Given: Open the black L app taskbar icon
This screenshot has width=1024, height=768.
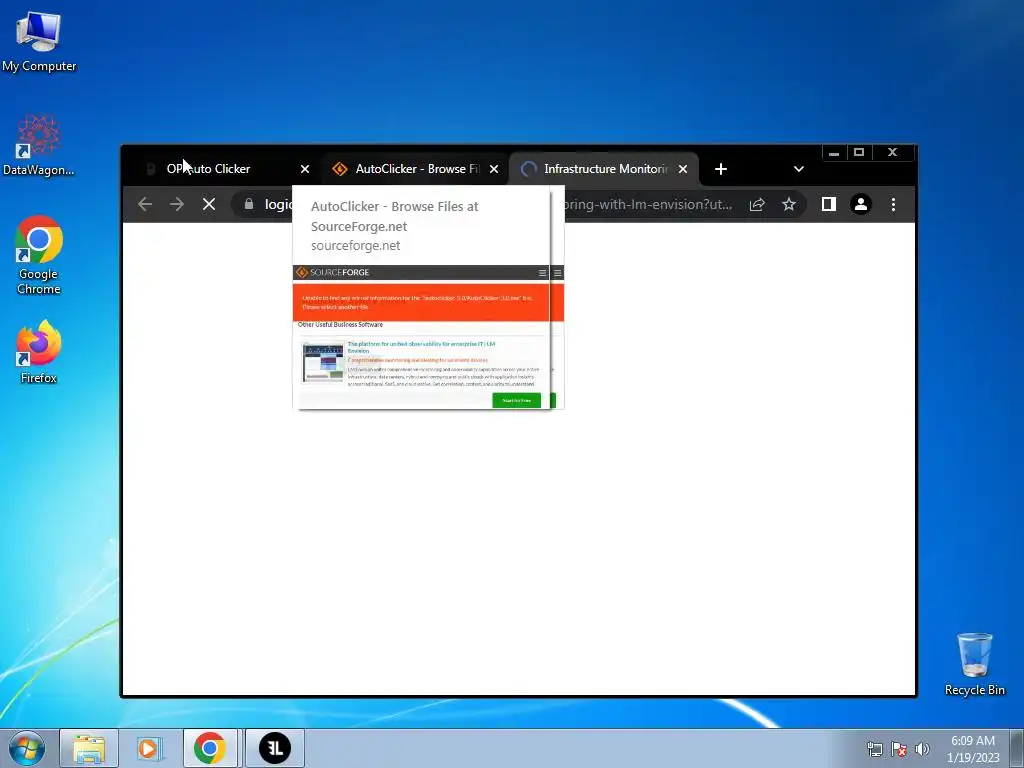Looking at the screenshot, I should pos(275,748).
